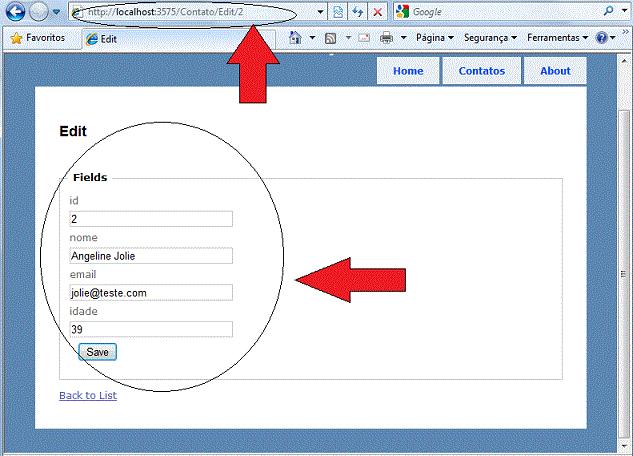Click the nome field with Angeline Jolie
Viewport: 633px width, 456px height.
[x=151, y=255]
